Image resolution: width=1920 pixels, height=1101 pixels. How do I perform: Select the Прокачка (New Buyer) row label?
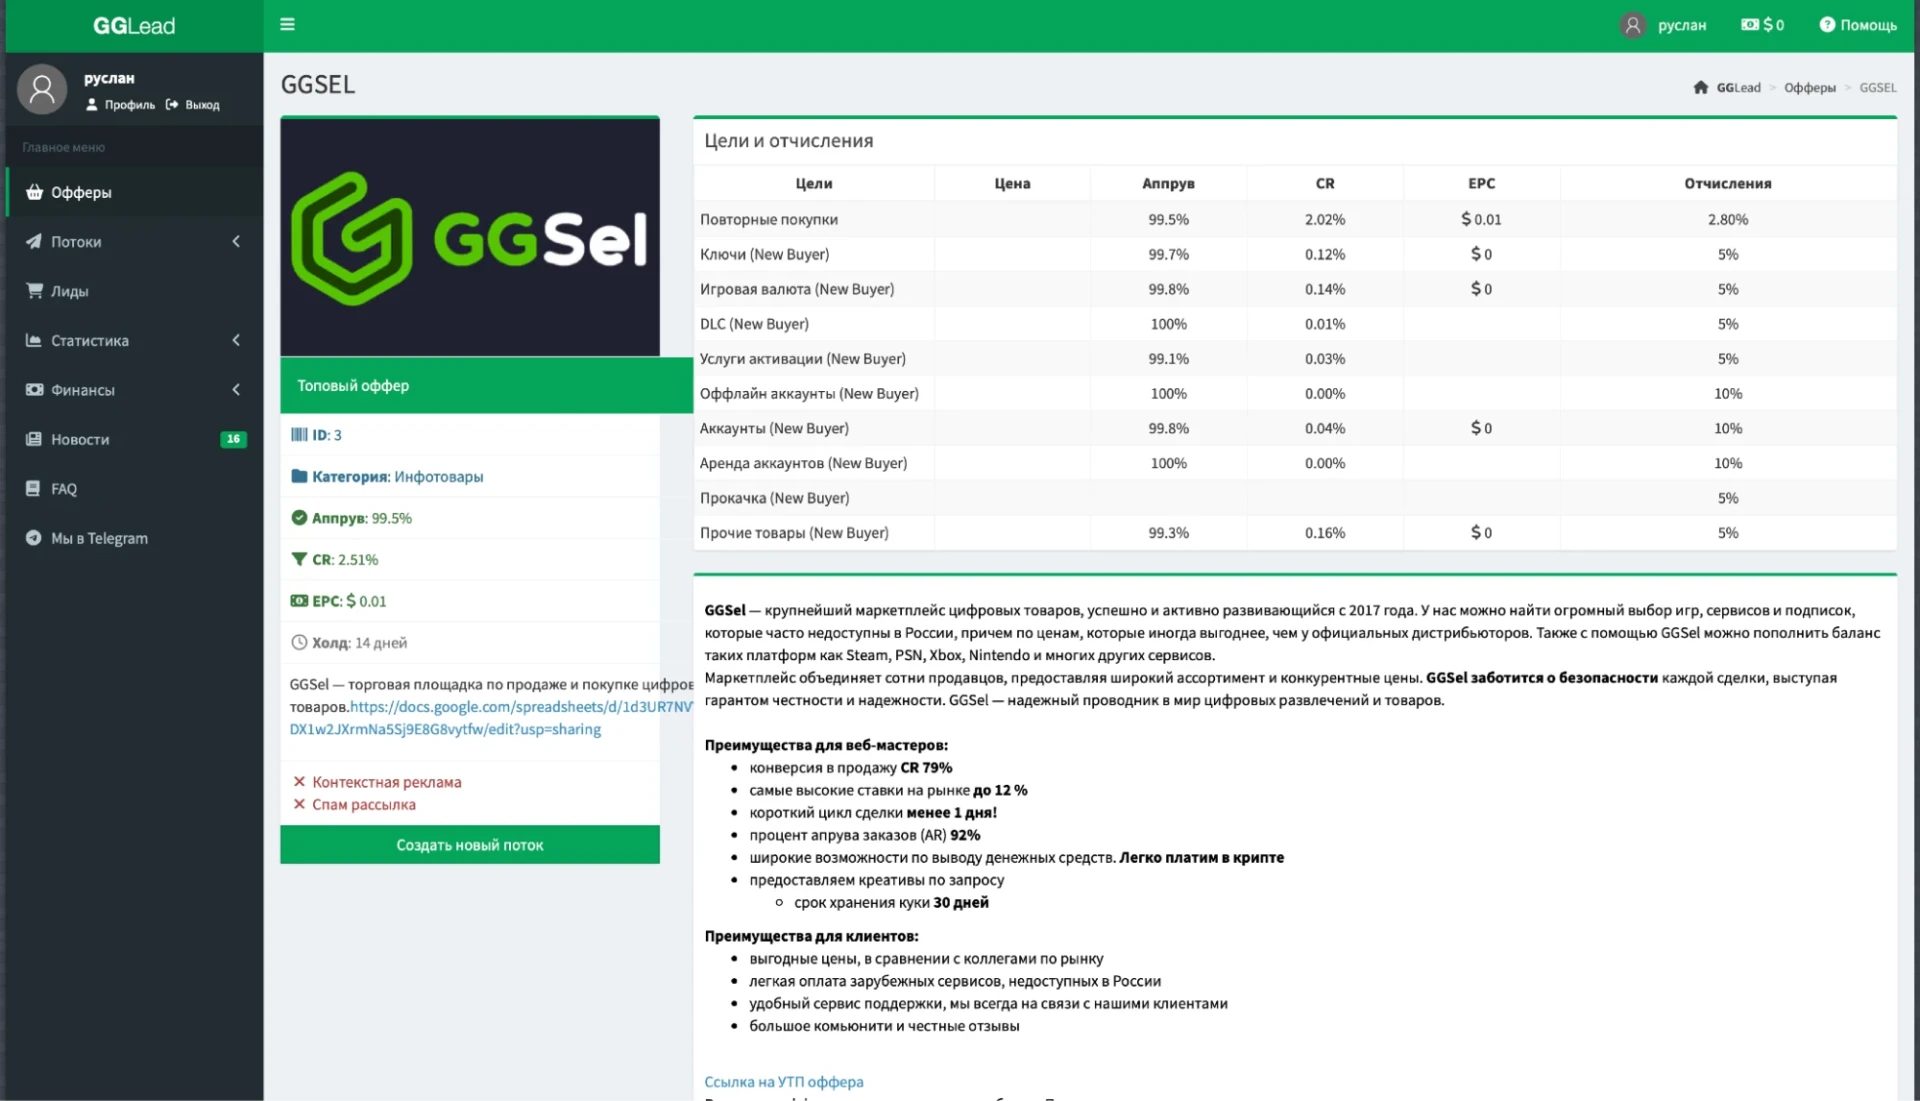click(x=774, y=499)
